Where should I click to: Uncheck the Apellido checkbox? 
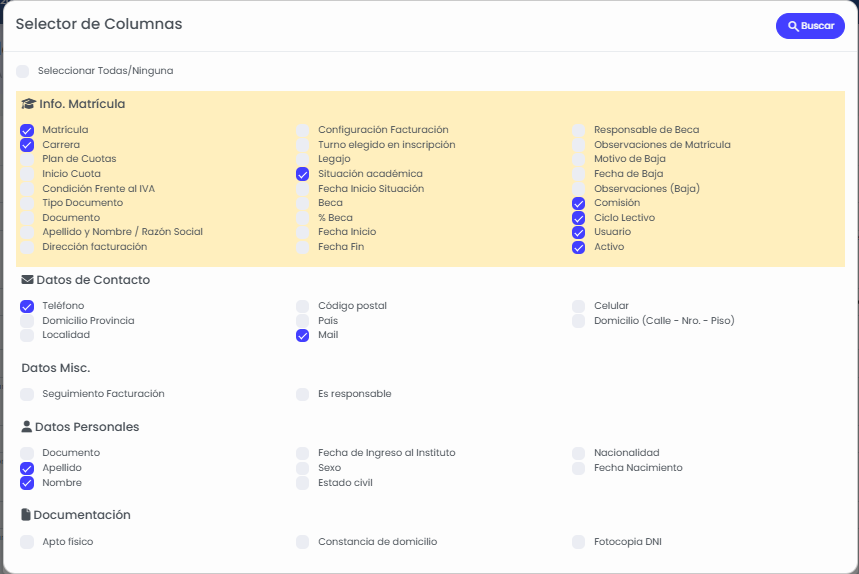pyautogui.click(x=27, y=468)
